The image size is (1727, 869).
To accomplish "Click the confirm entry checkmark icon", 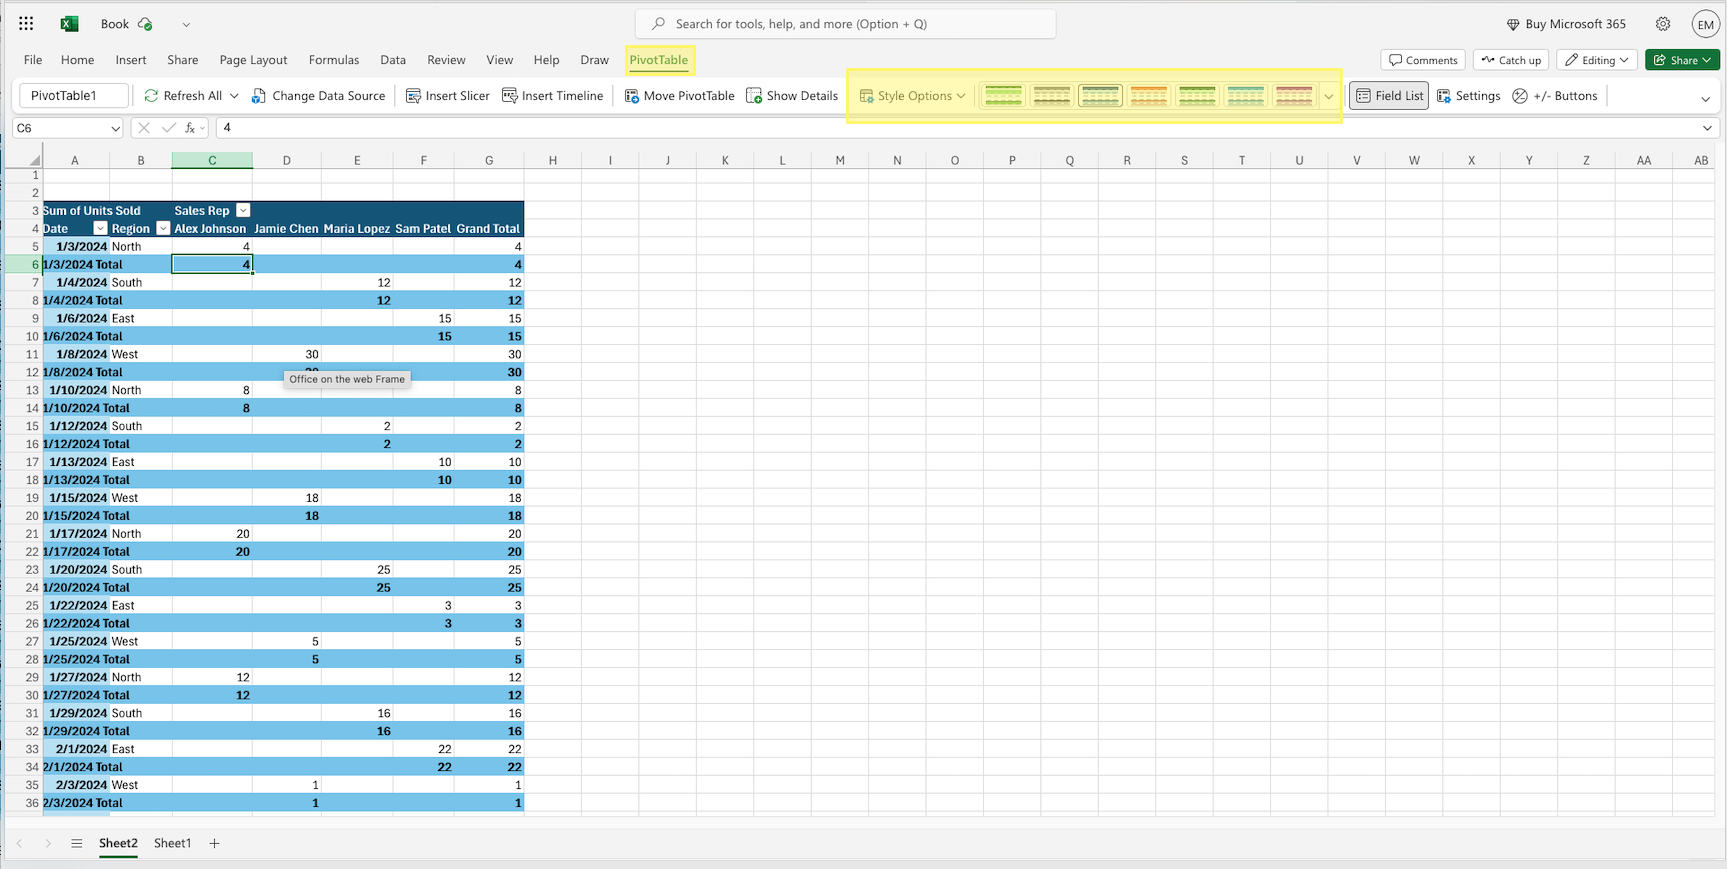I will (168, 128).
